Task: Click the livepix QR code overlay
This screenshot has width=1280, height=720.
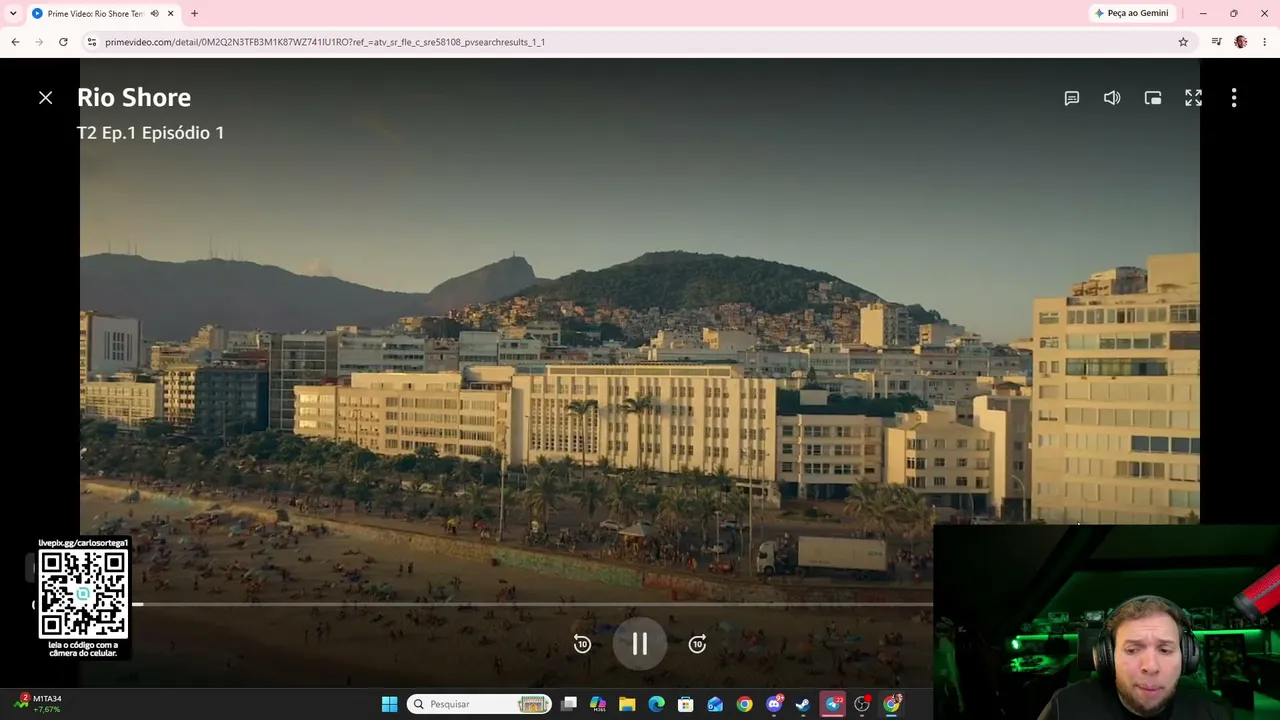Action: [83, 598]
